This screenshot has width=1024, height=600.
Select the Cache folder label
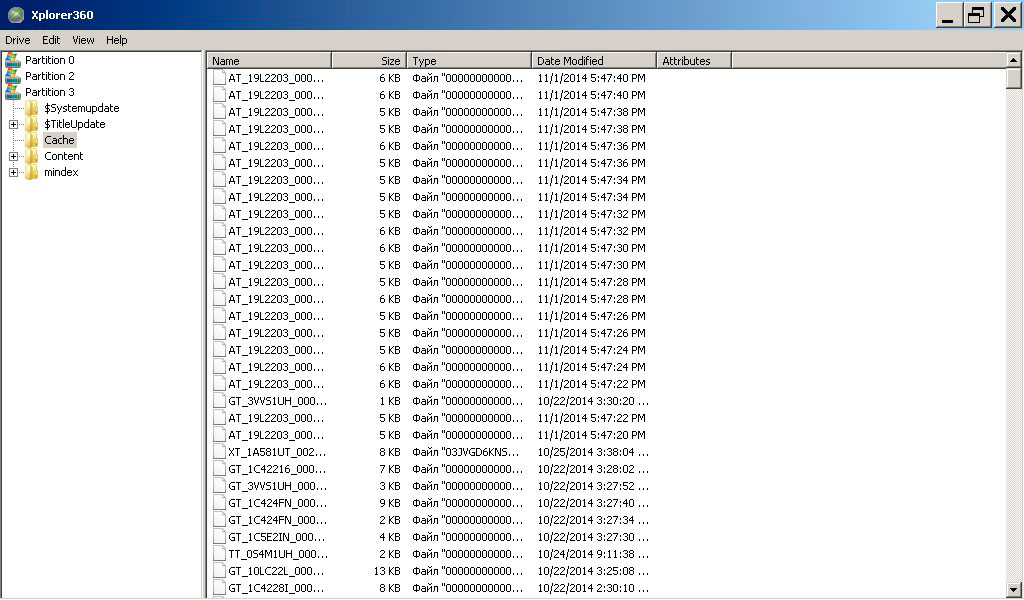click(59, 140)
